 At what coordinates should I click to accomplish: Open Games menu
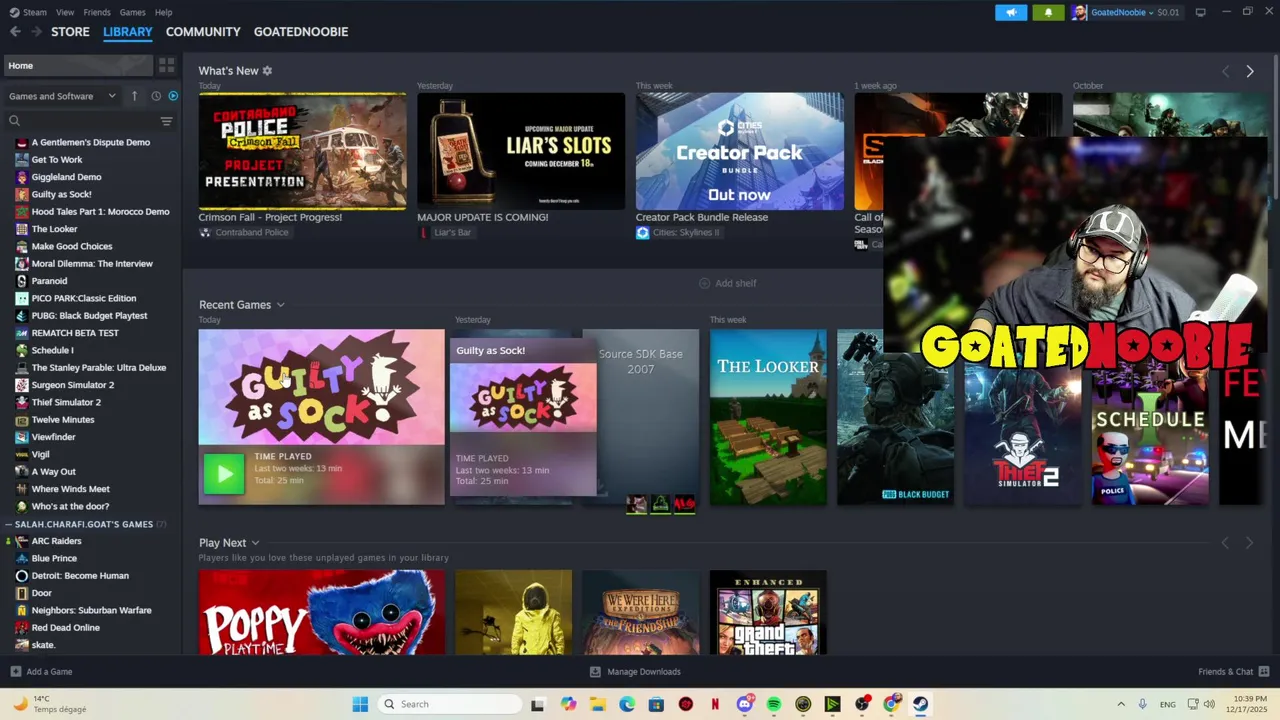point(132,12)
